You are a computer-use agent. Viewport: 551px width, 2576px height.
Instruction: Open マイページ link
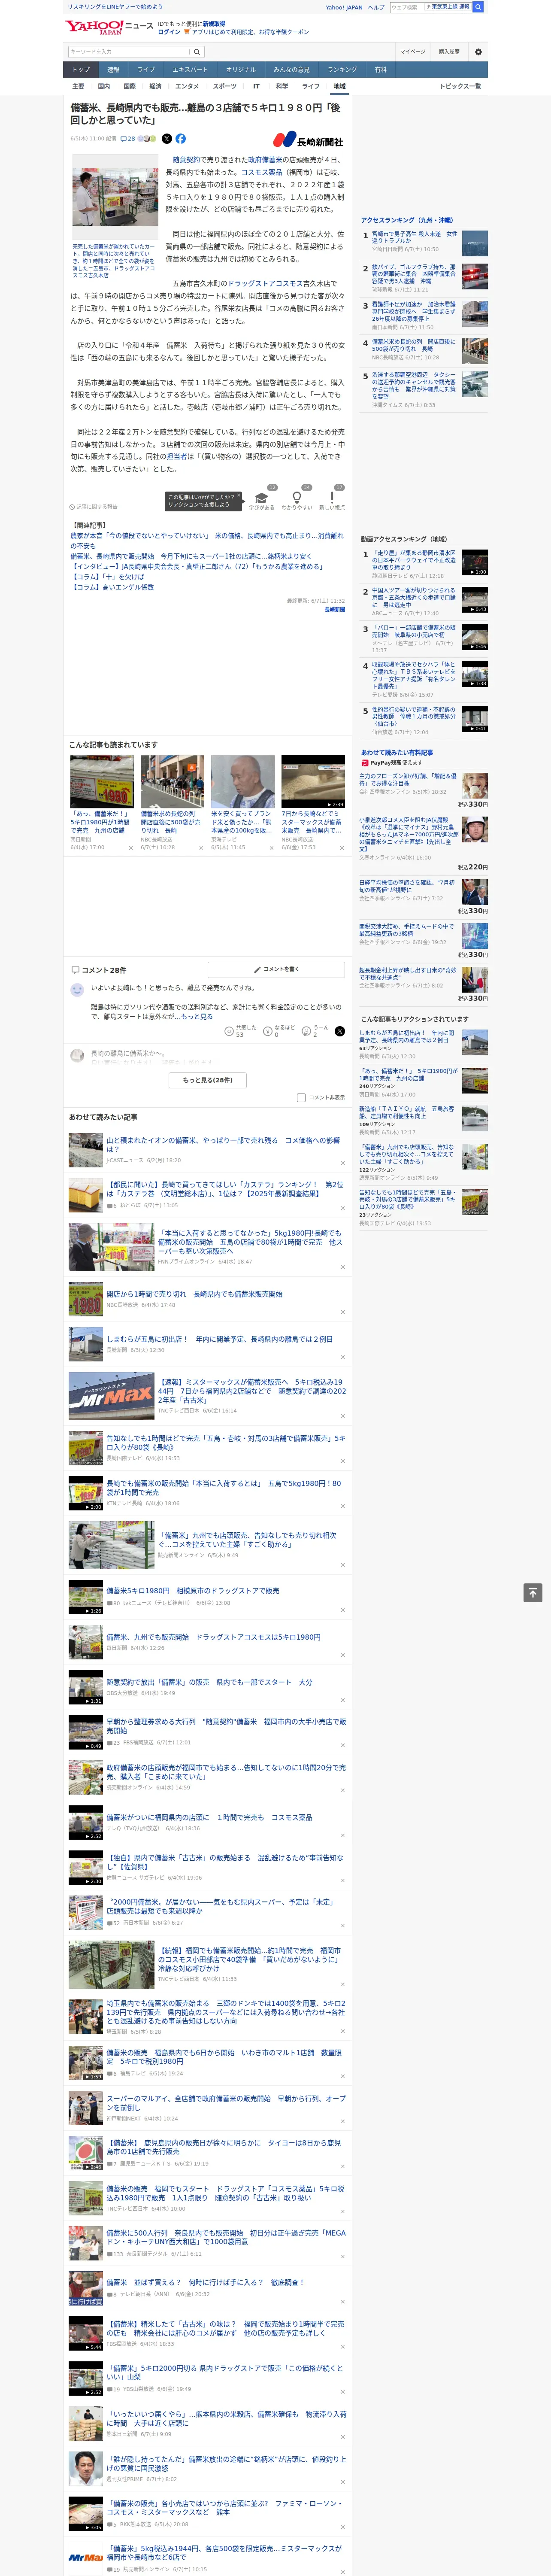tap(412, 51)
